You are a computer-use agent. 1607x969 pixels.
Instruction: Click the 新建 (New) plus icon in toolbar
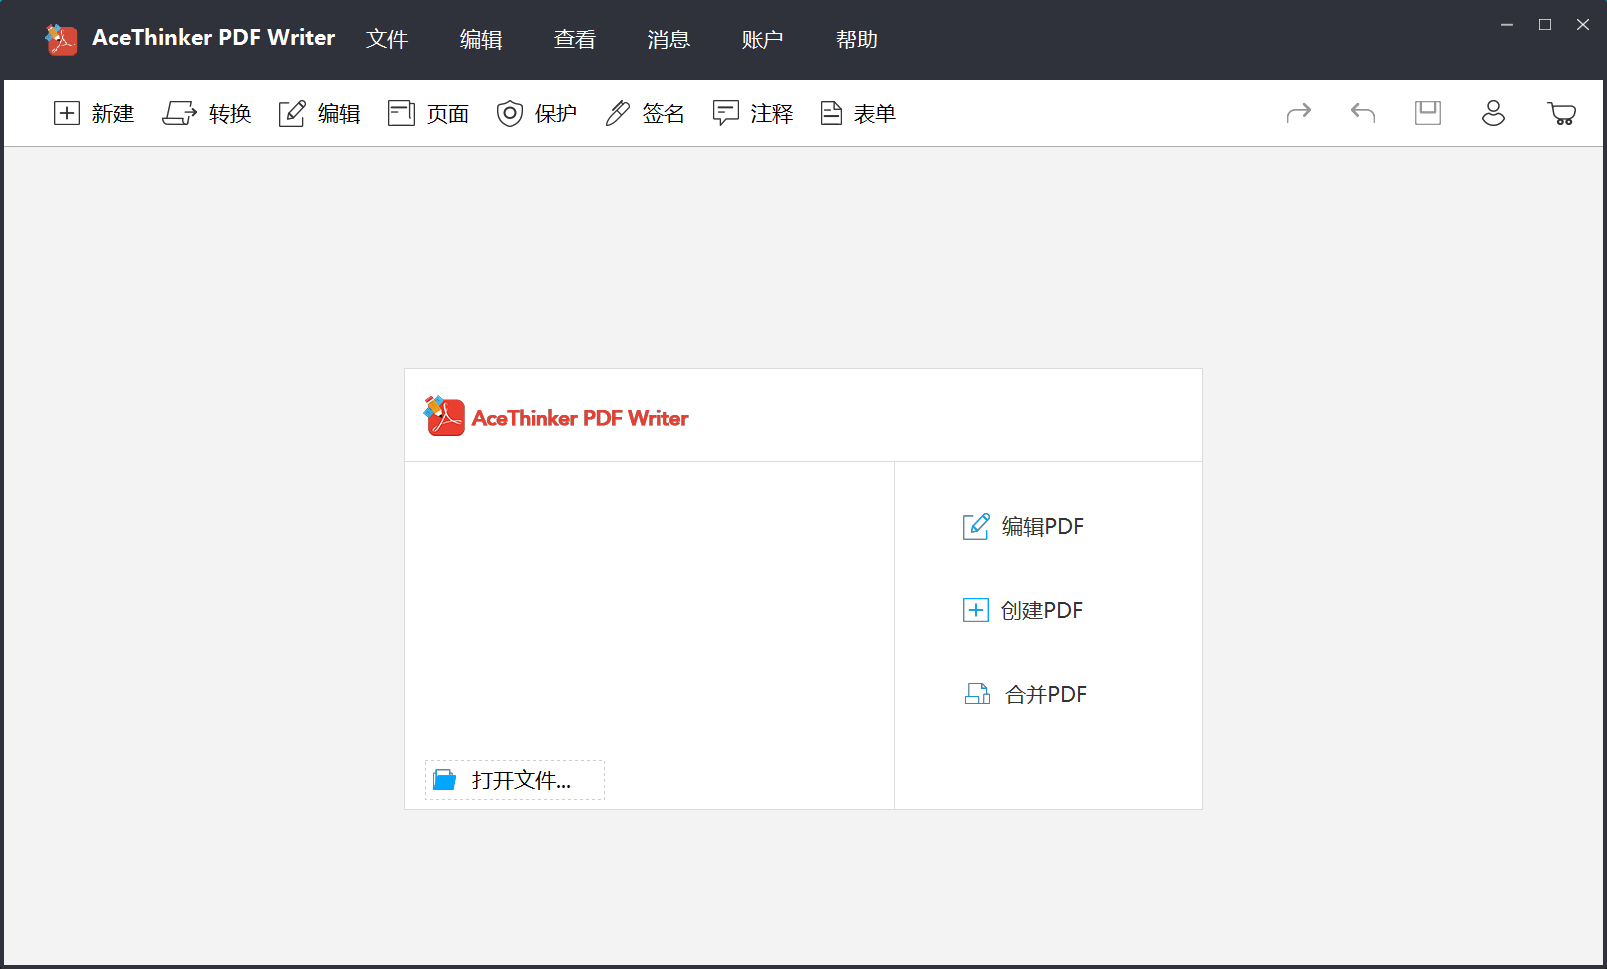point(67,113)
